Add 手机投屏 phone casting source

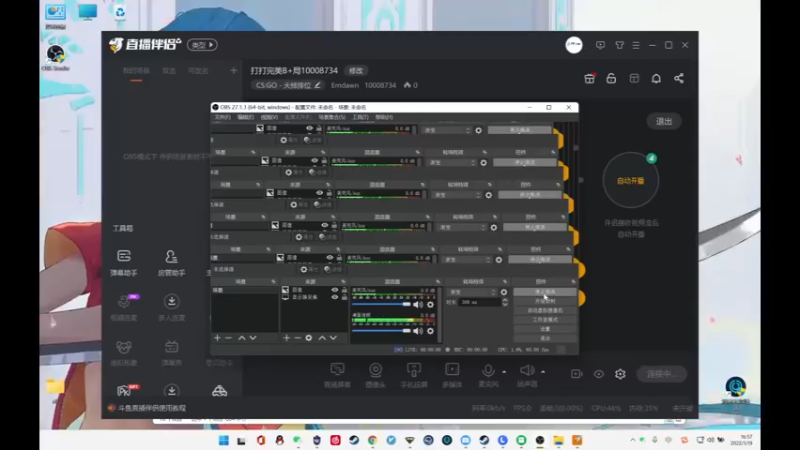click(x=414, y=374)
